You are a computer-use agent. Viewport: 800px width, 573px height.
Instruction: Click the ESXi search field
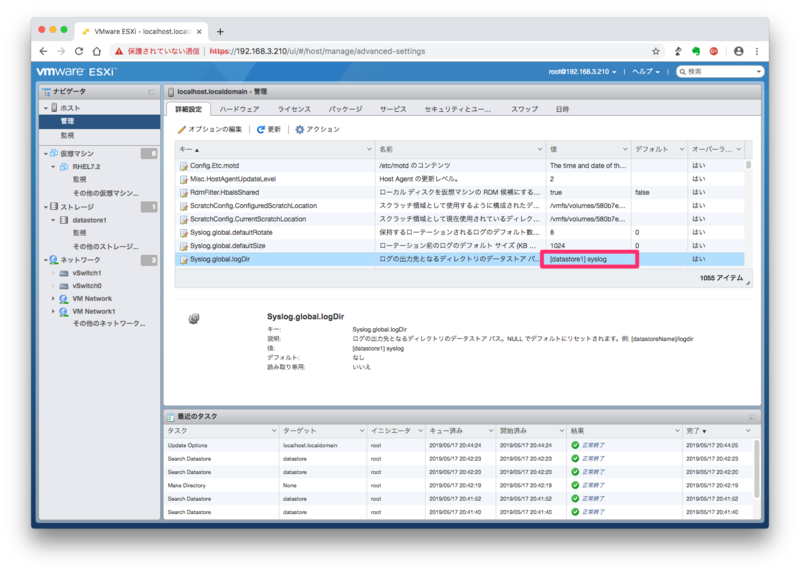pos(720,71)
